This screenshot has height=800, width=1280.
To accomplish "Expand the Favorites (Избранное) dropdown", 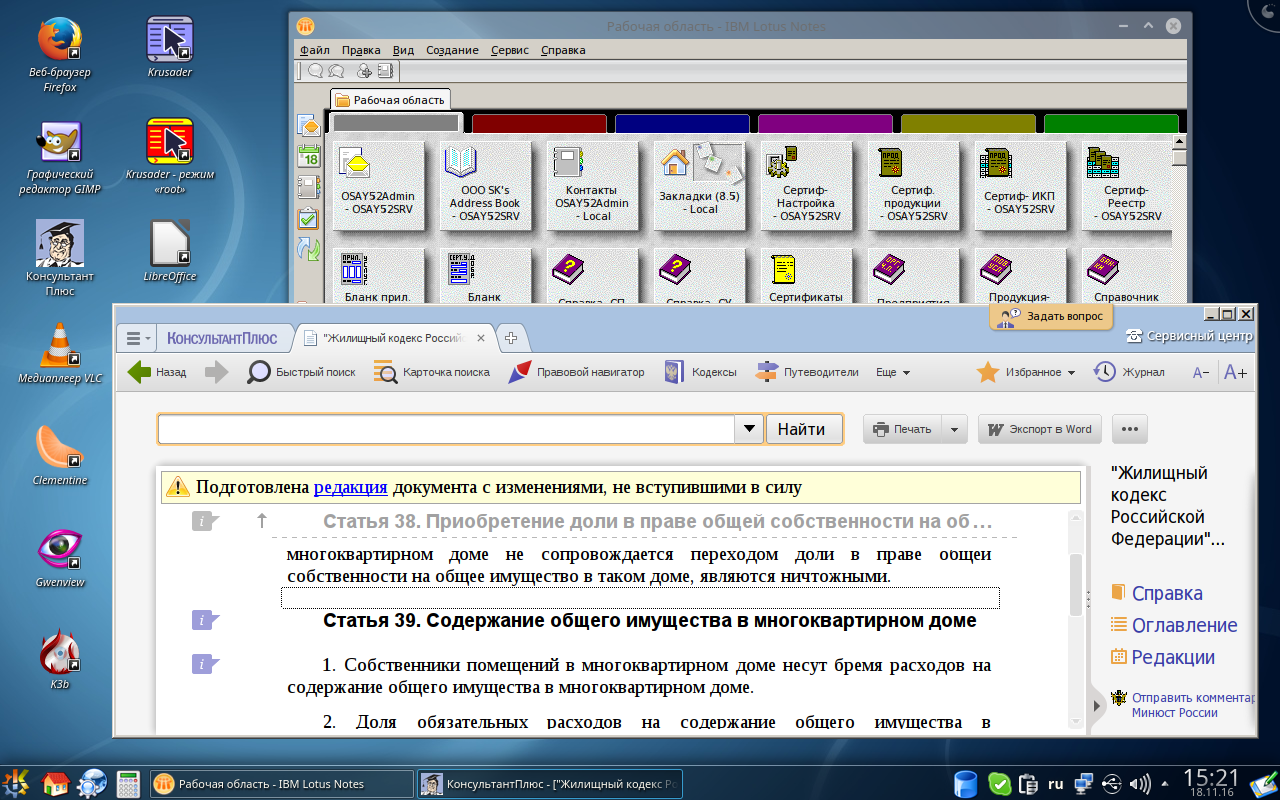I will [x=1071, y=373].
